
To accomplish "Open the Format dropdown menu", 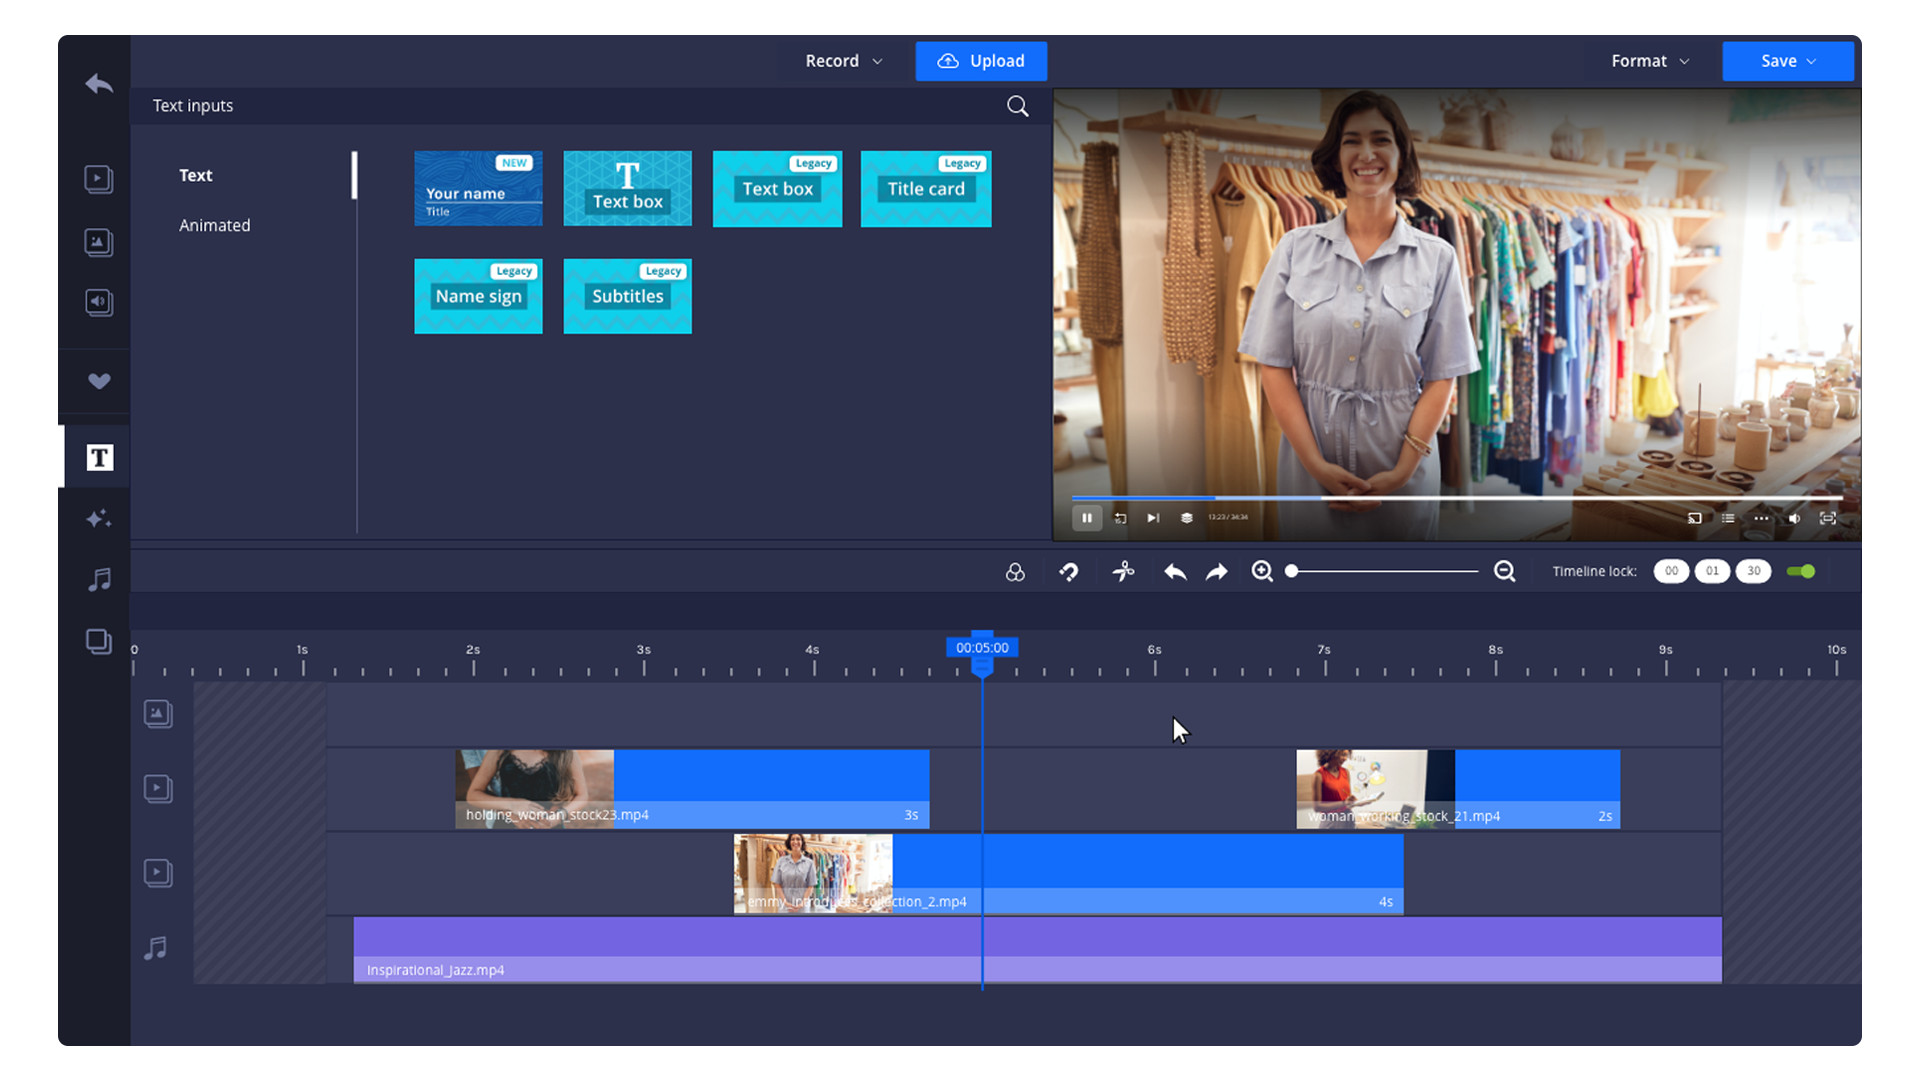I will [1649, 61].
